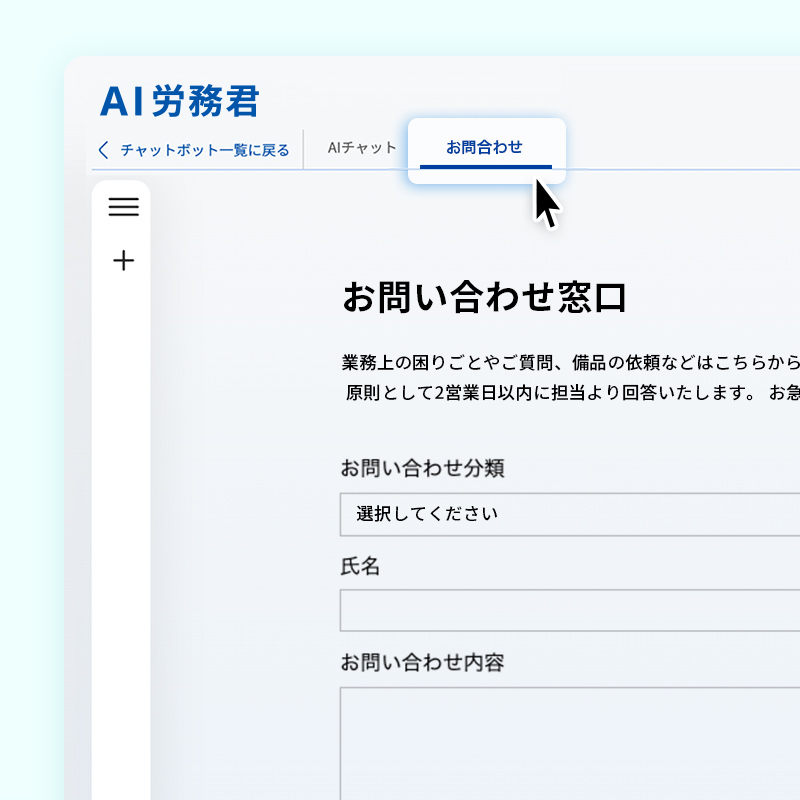Click the line starting with 原則として2営業日以内
Image resolution: width=800 pixels, height=800 pixels.
[570, 392]
